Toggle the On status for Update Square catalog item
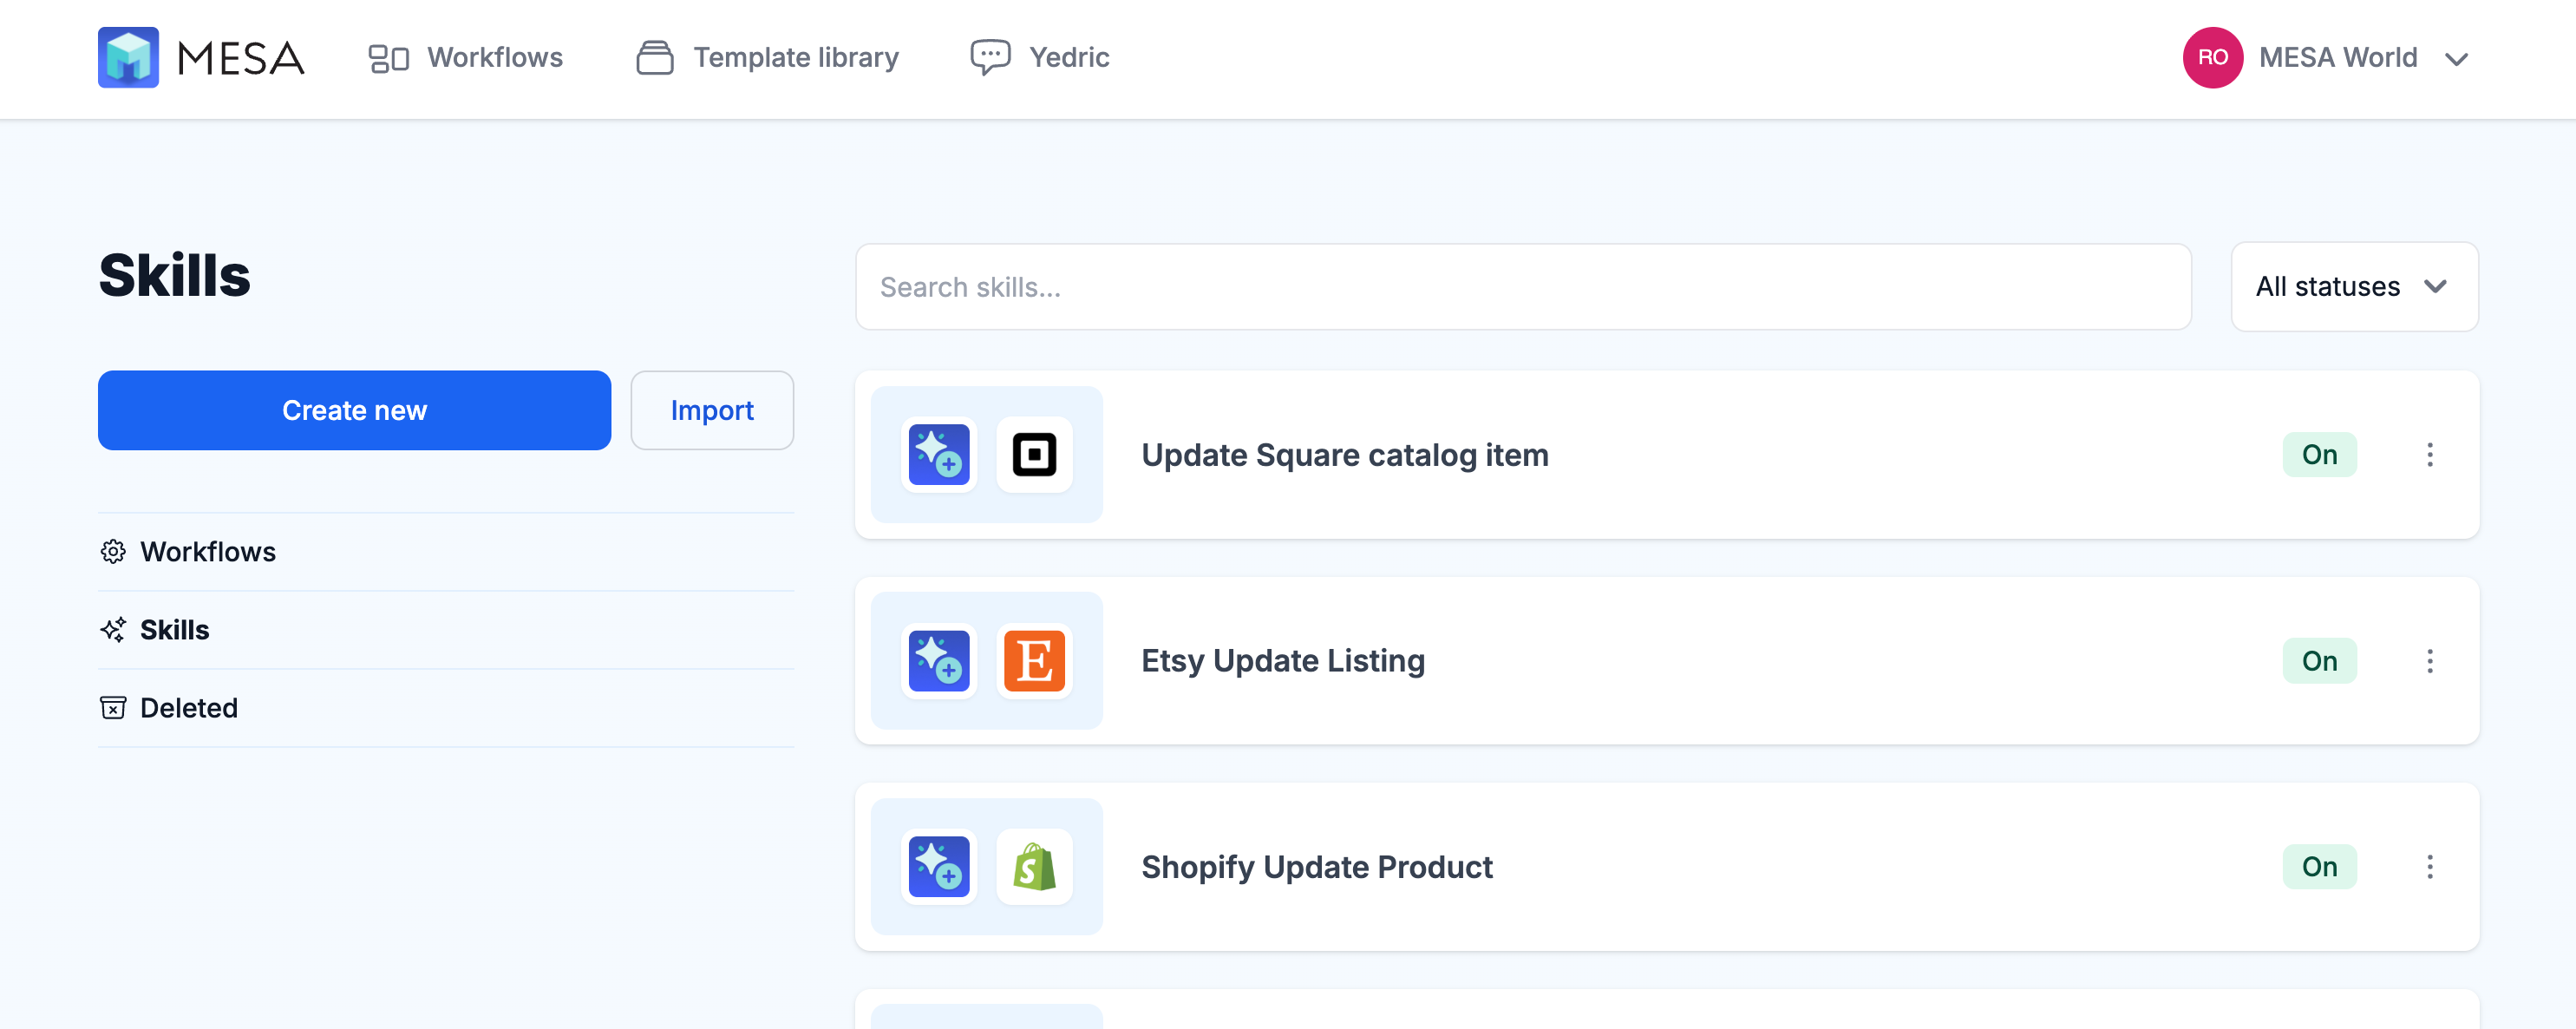This screenshot has height=1029, width=2576. pyautogui.click(x=2319, y=455)
